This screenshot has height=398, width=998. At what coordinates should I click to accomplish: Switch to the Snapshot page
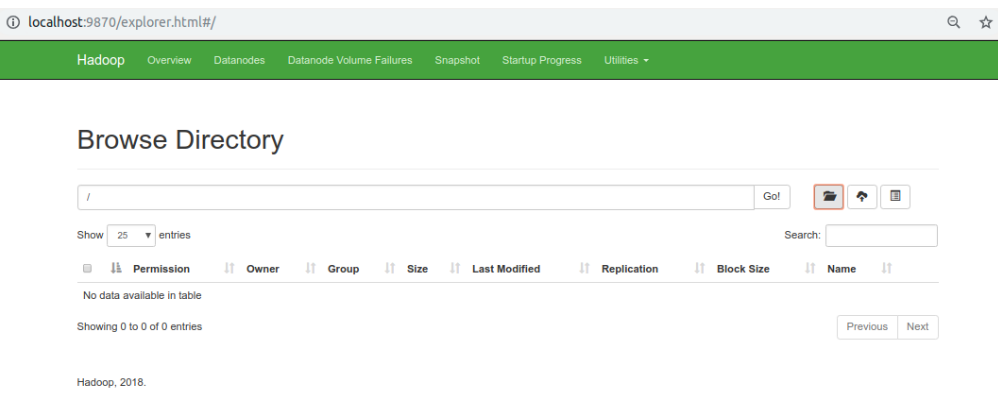(457, 60)
